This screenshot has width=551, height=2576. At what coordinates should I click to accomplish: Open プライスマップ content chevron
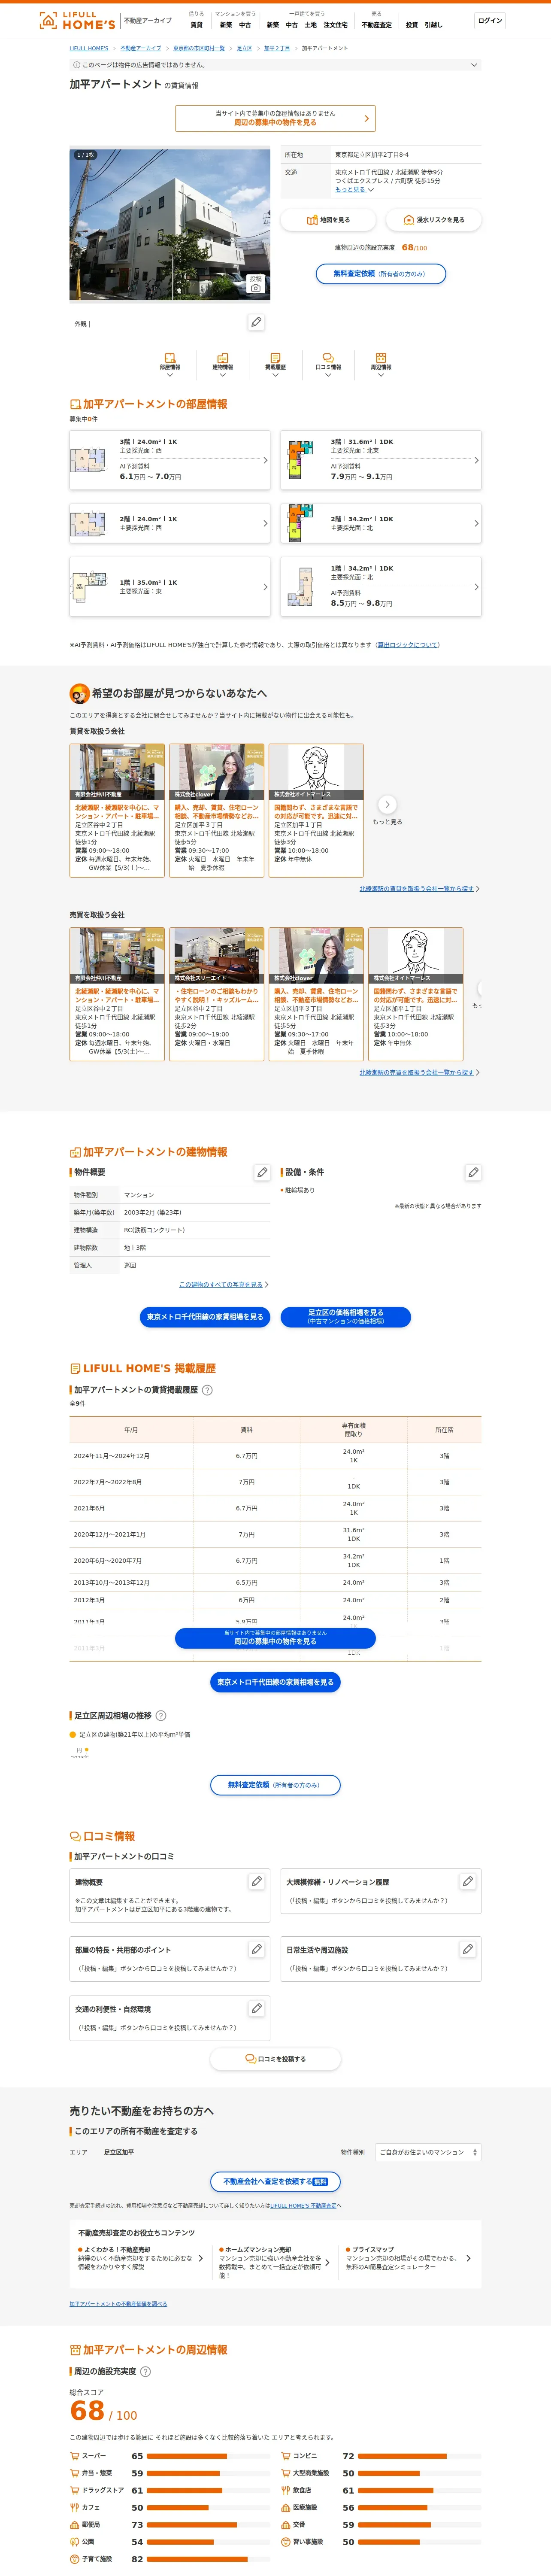pyautogui.click(x=468, y=2258)
